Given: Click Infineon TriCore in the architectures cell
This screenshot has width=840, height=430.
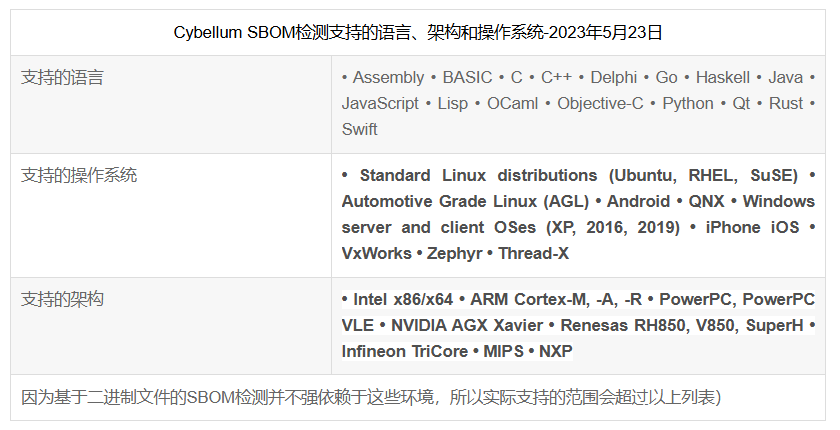Looking at the screenshot, I should coord(404,351).
